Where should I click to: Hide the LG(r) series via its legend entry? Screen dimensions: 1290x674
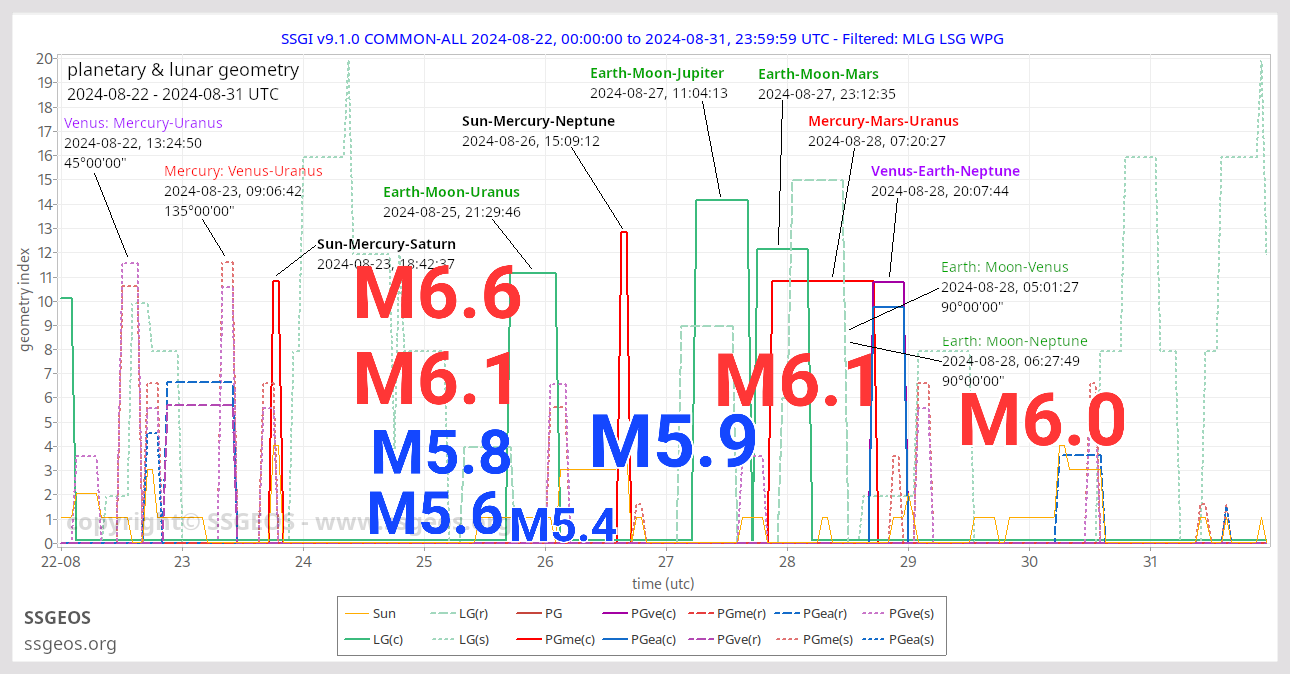click(470, 613)
